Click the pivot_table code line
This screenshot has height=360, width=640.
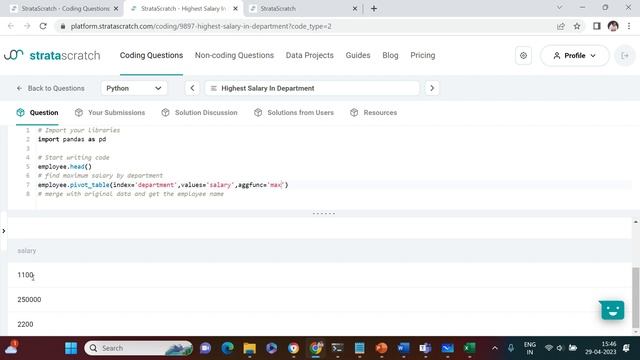click(x=163, y=185)
